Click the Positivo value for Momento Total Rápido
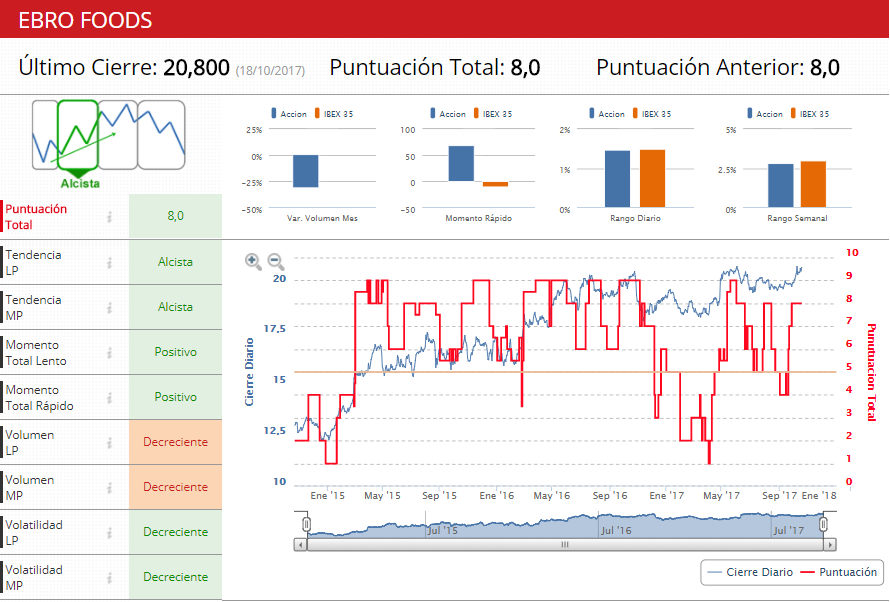 coord(175,397)
